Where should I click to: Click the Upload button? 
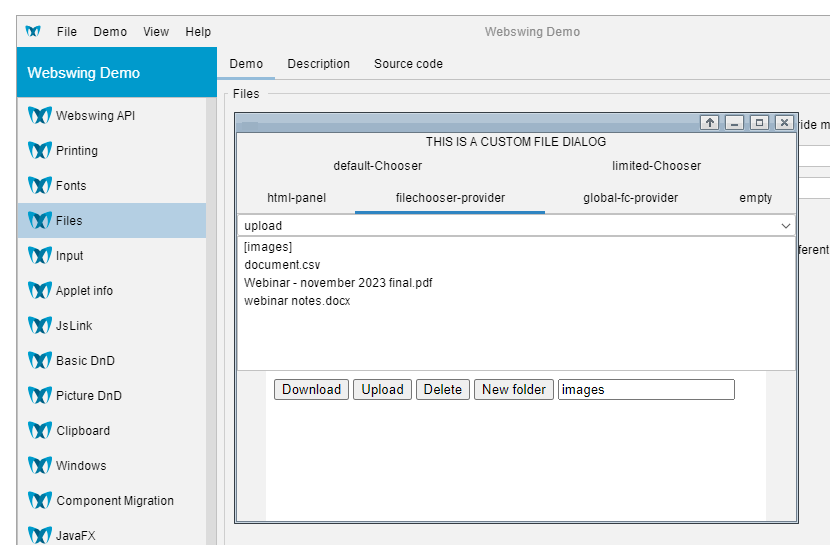pos(382,389)
